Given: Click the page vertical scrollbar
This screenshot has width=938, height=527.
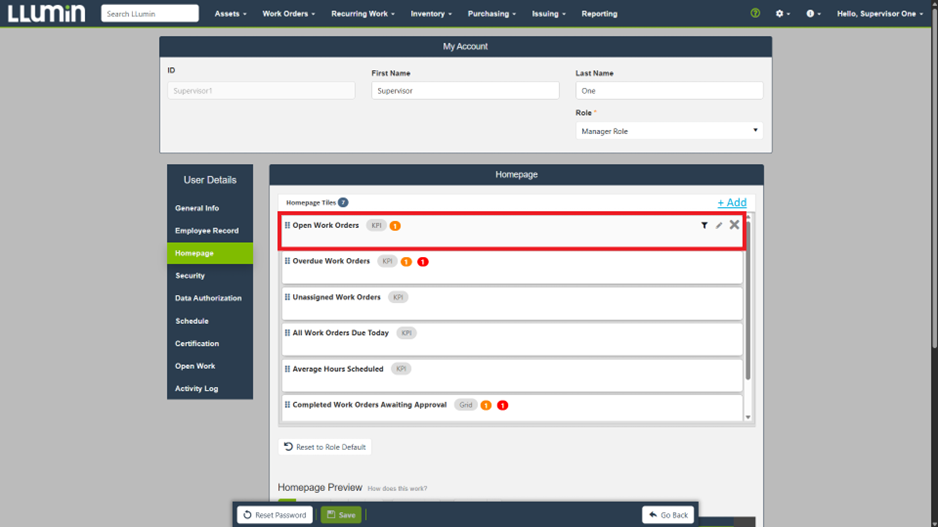Looking at the screenshot, I should (934, 179).
